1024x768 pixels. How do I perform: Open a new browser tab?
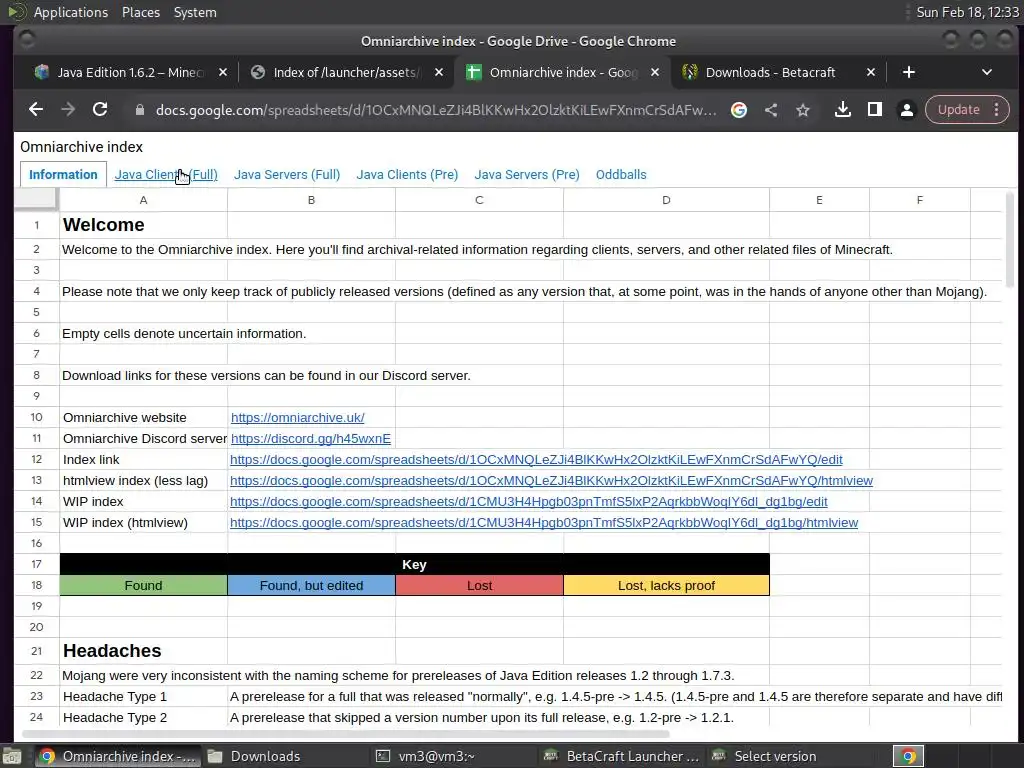(908, 72)
